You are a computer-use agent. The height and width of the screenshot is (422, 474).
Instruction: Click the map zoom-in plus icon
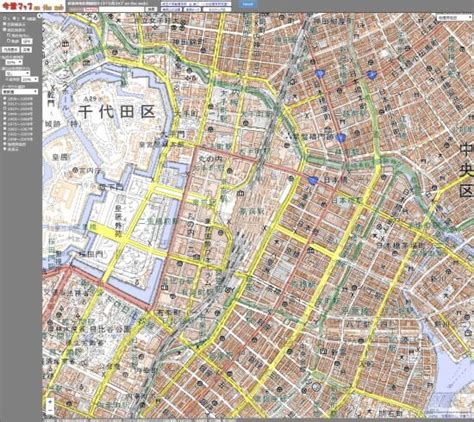click(50, 402)
